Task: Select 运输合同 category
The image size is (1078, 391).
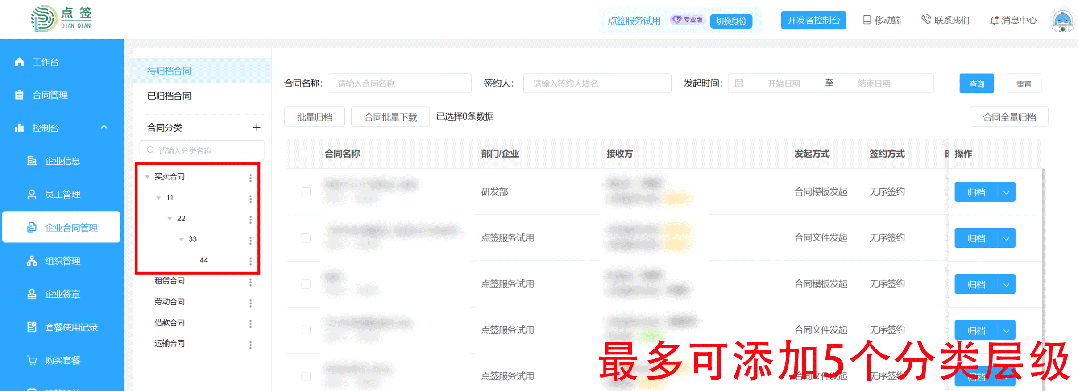Action: pyautogui.click(x=170, y=343)
